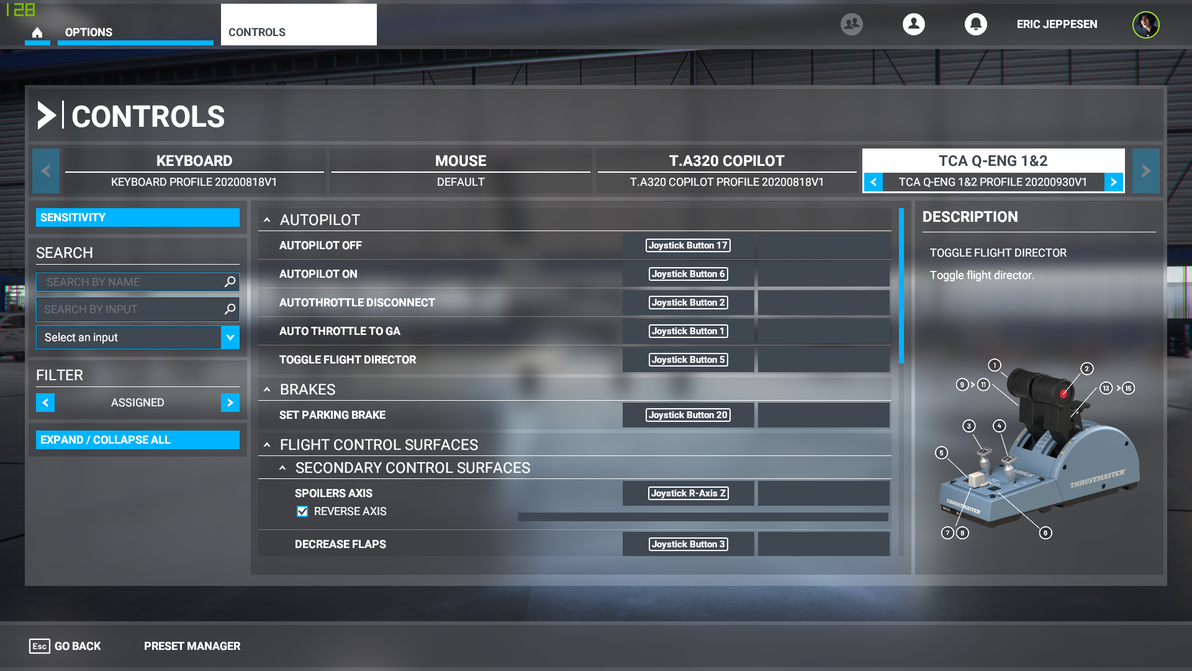Select the TCA Q-ENG 1&2 device tab
This screenshot has height=671, width=1192.
click(993, 161)
